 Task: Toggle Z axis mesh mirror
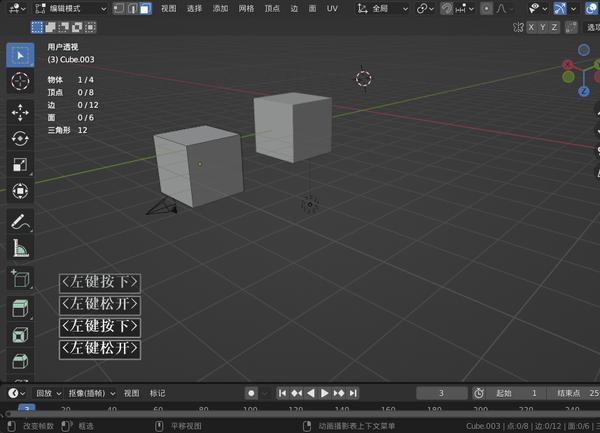click(554, 27)
